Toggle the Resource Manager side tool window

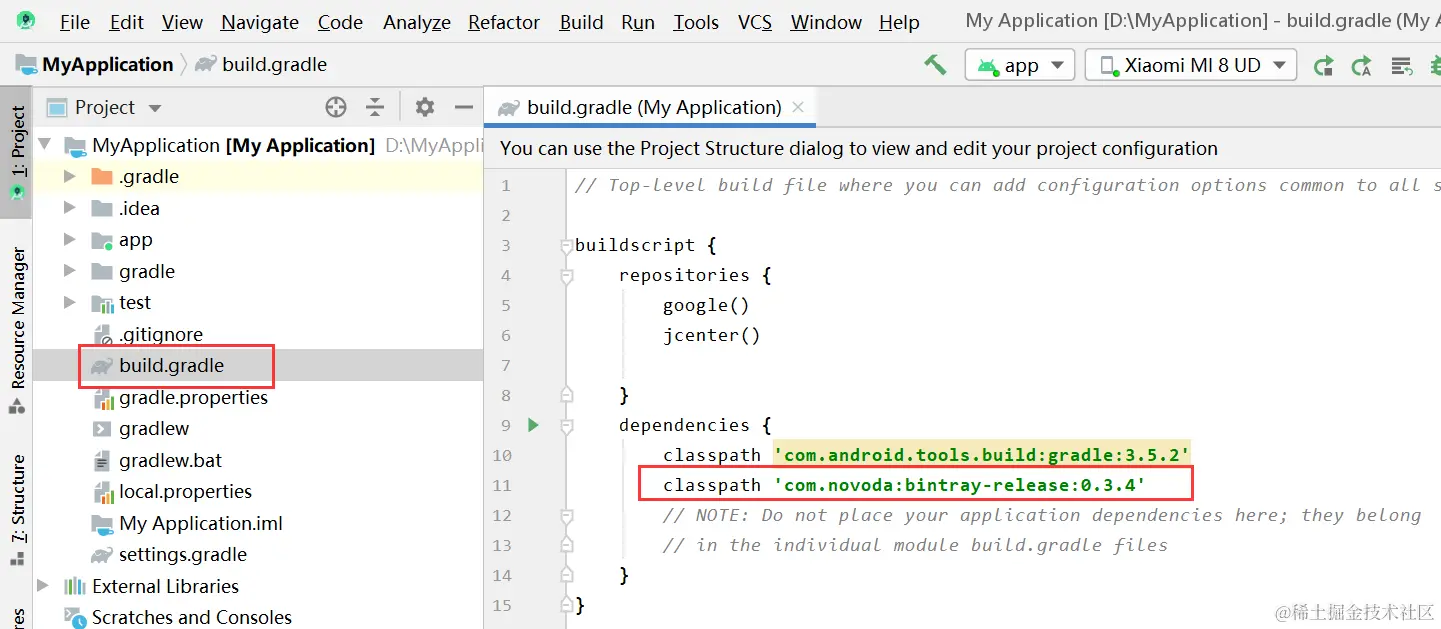coord(16,330)
